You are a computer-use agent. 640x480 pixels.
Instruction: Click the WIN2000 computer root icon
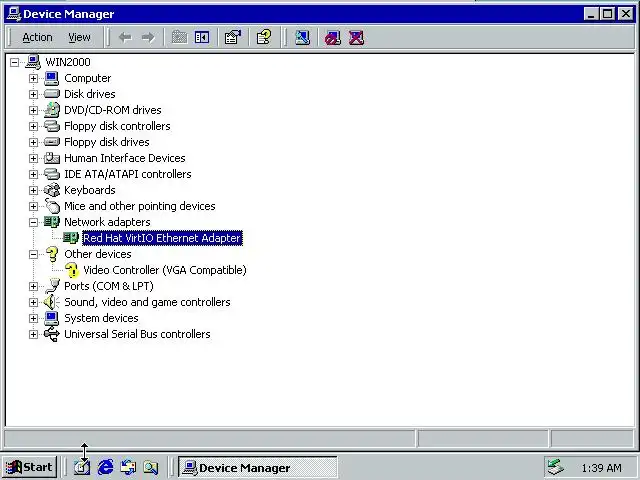click(33, 62)
